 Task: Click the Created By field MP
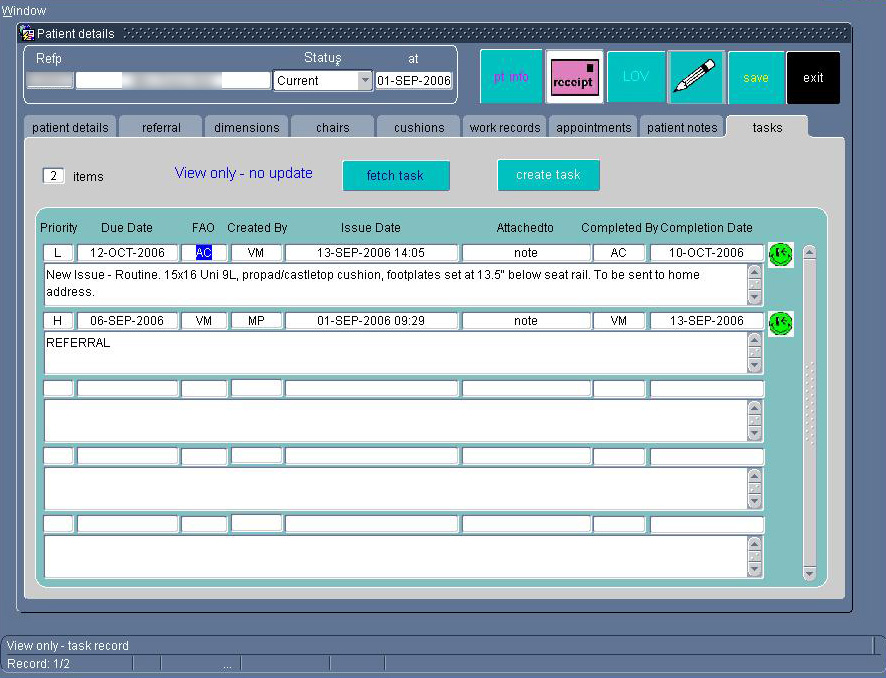pyautogui.click(x=256, y=321)
